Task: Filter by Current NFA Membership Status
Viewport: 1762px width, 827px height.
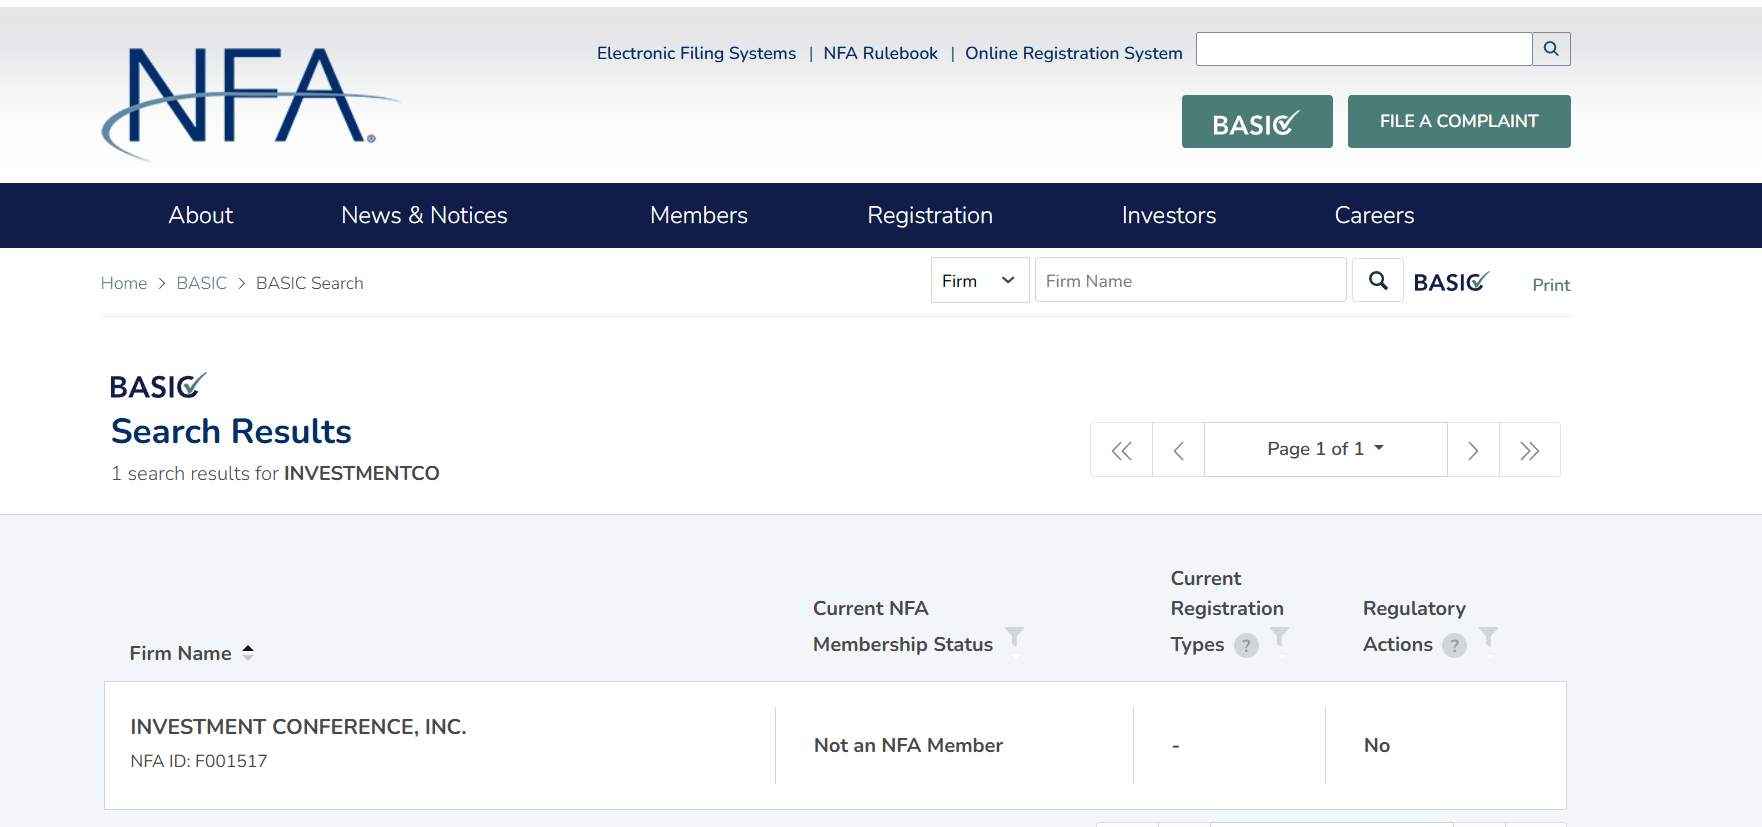Action: 1015,637
